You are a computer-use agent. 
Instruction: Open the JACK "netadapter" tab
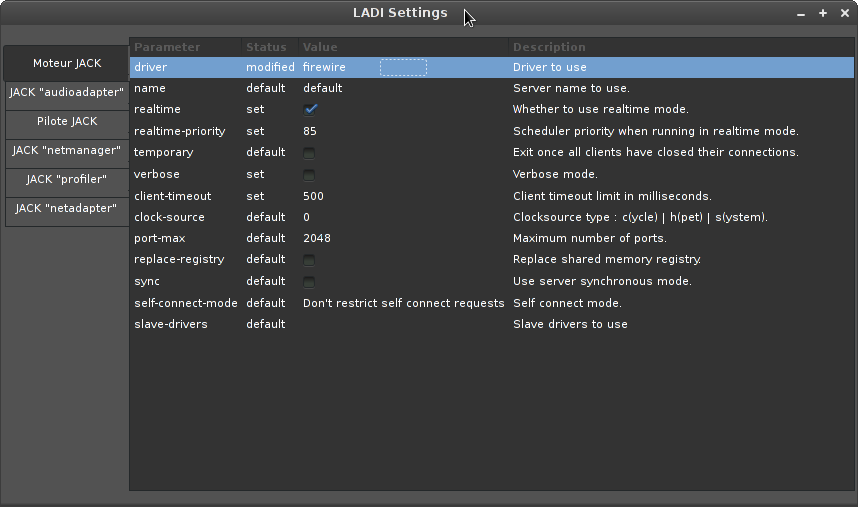pyautogui.click(x=67, y=209)
